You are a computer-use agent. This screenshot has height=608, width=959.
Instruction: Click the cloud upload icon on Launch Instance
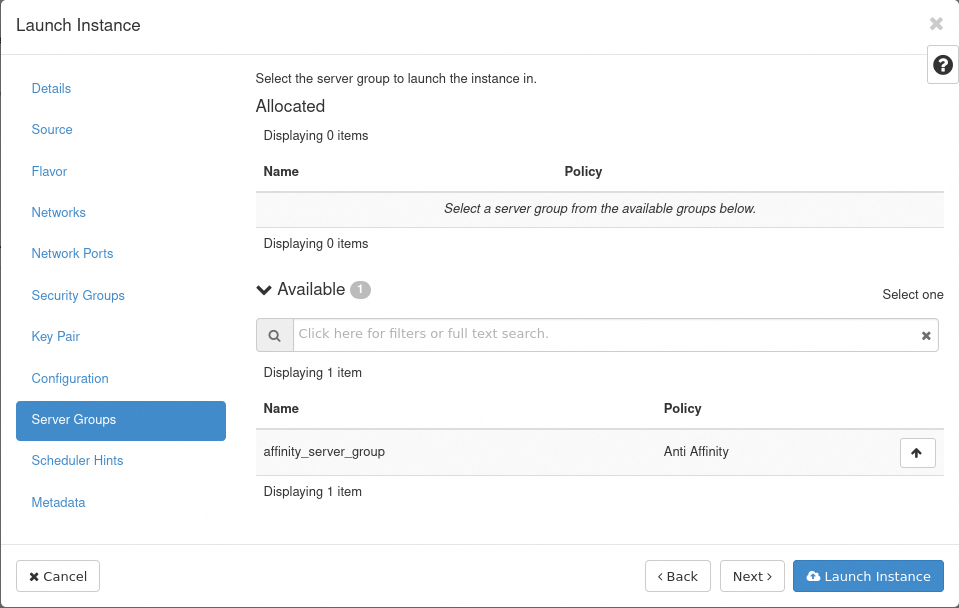click(x=813, y=576)
